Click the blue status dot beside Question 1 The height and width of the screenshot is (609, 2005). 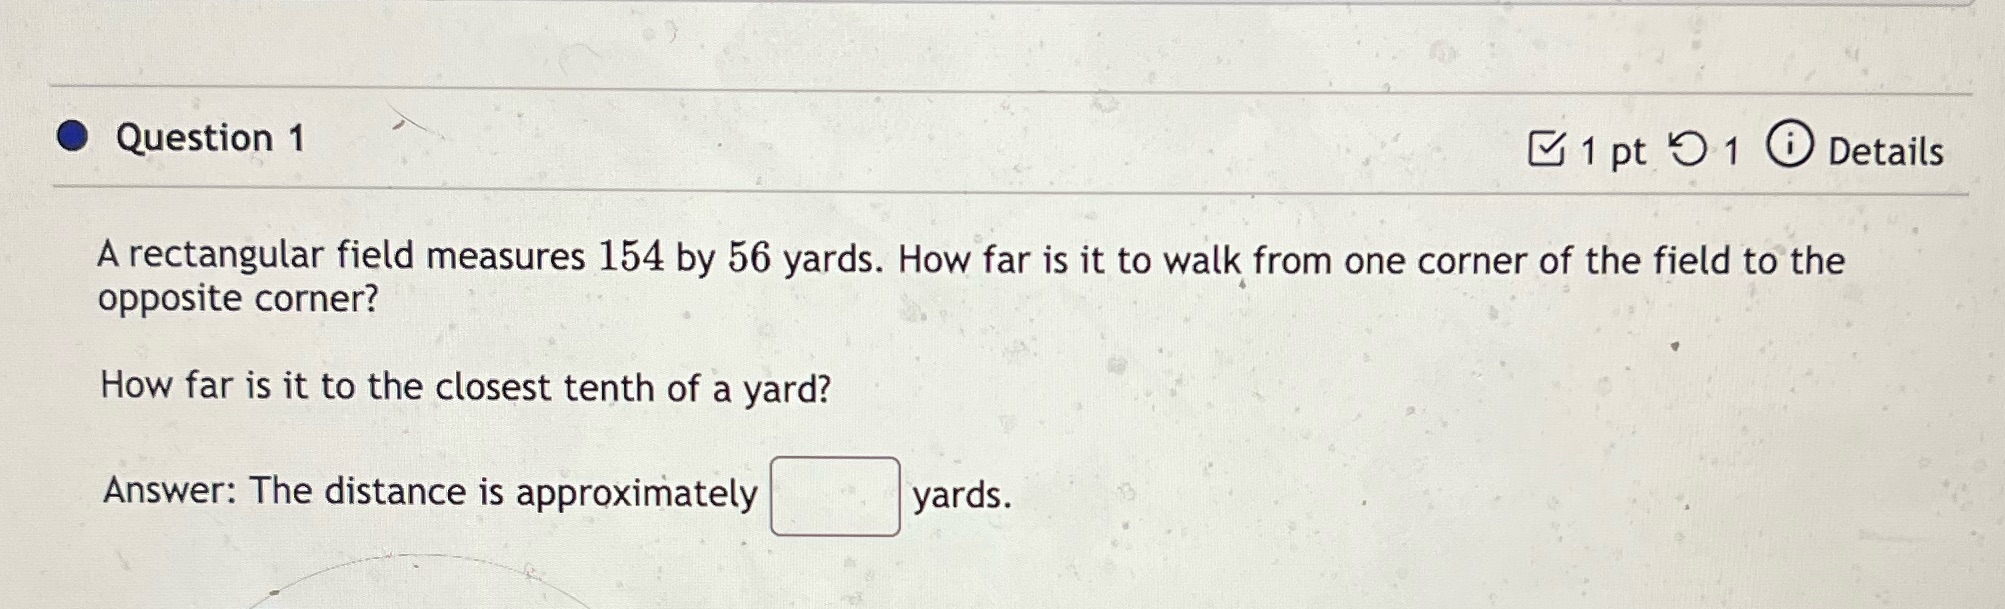click(x=74, y=137)
